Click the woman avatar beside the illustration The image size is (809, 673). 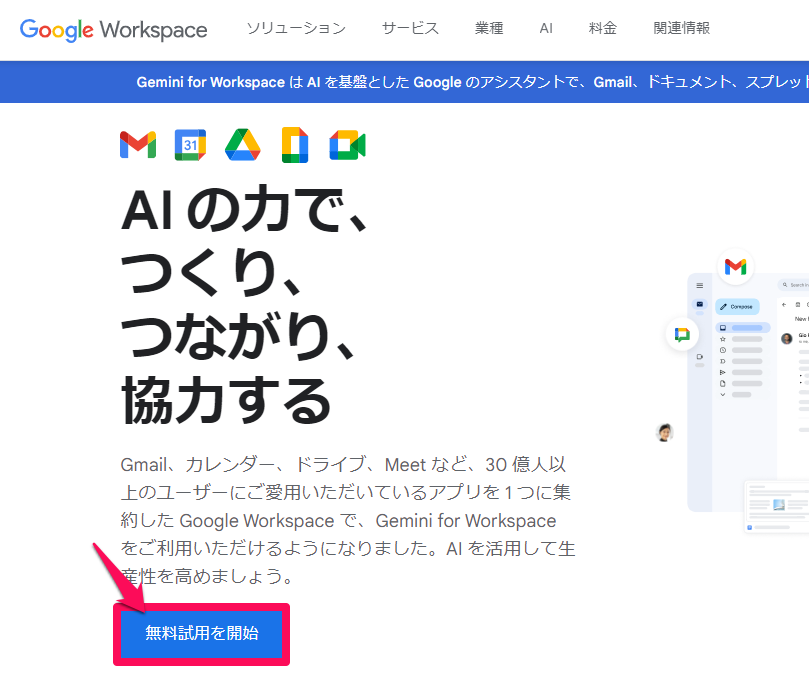pyautogui.click(x=665, y=432)
